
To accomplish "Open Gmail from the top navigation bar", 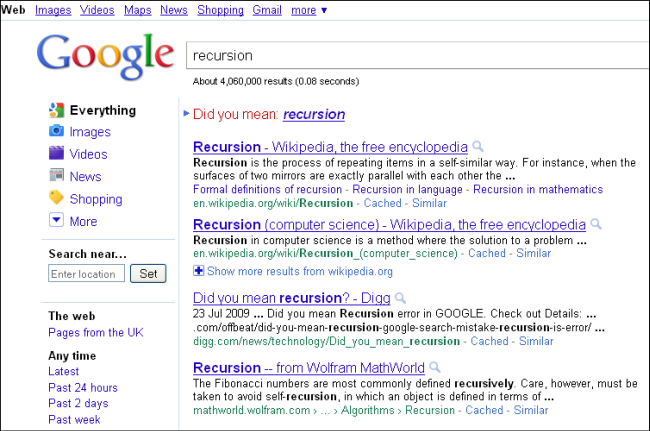I will 266,10.
